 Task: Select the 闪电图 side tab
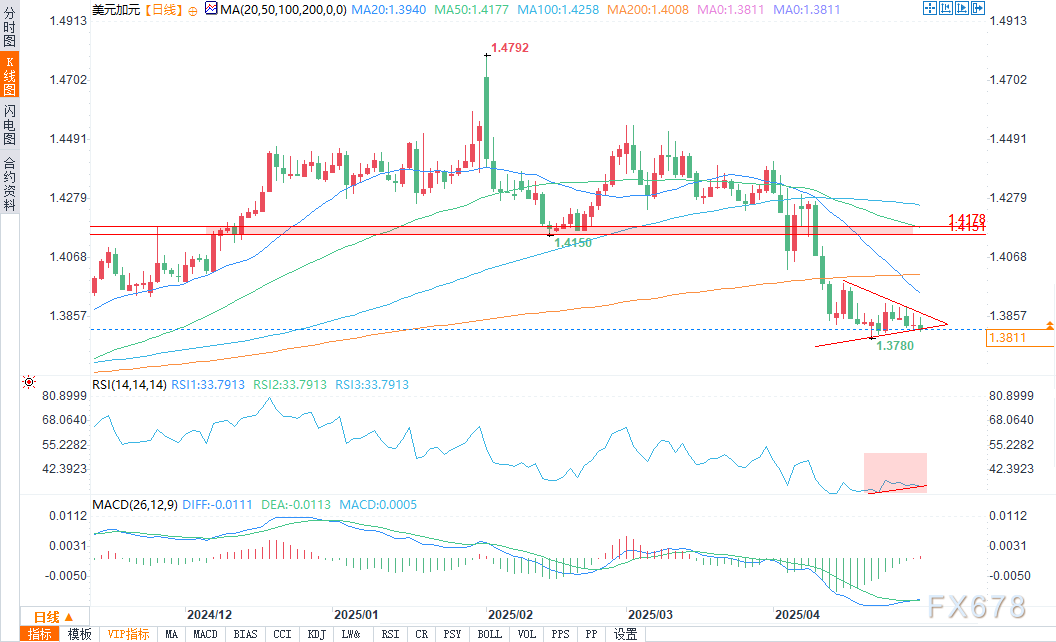[x=9, y=125]
